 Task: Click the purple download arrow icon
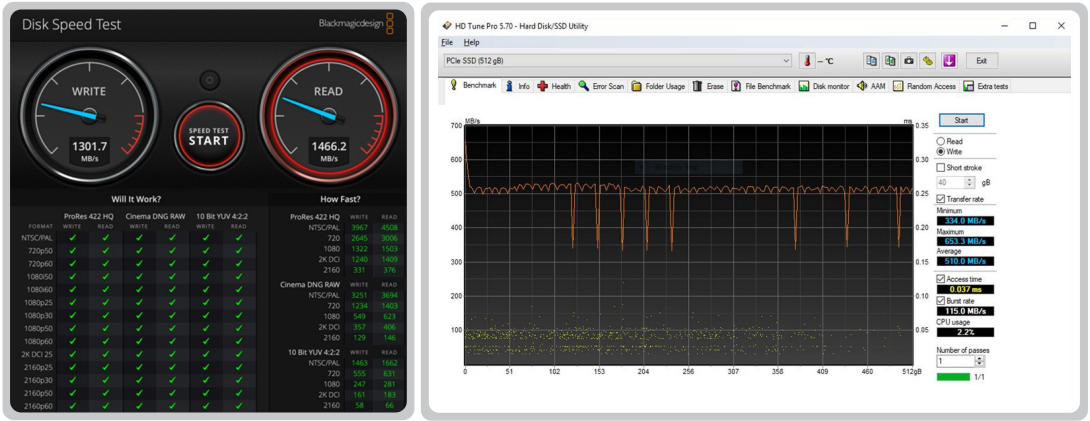(949, 60)
